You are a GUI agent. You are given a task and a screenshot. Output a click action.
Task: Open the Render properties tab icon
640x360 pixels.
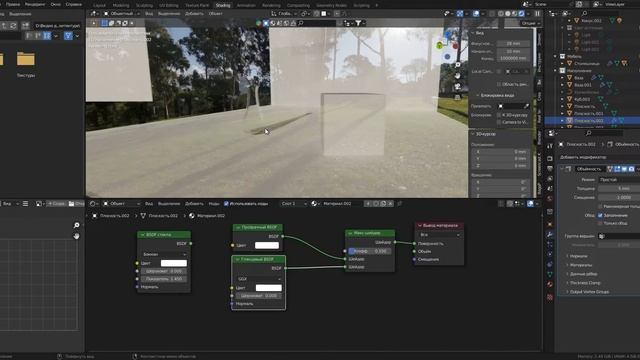click(550, 158)
